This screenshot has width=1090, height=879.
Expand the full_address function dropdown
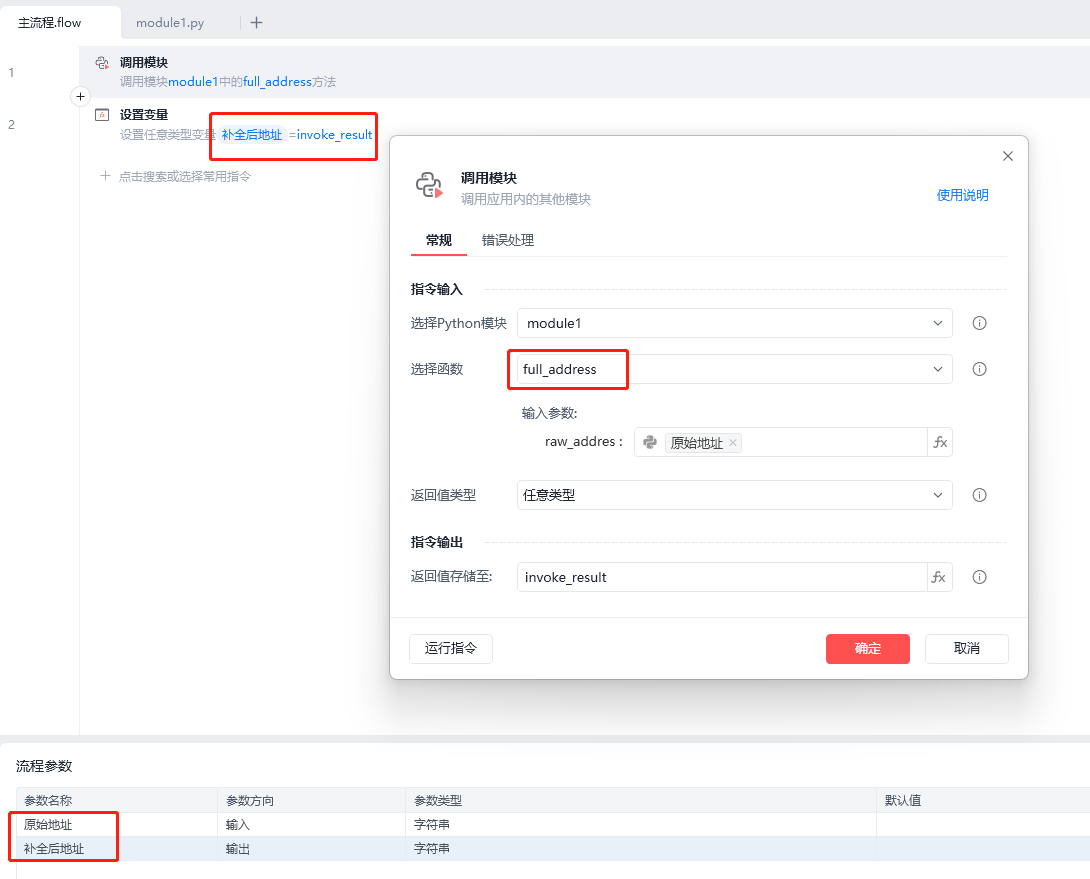(938, 369)
